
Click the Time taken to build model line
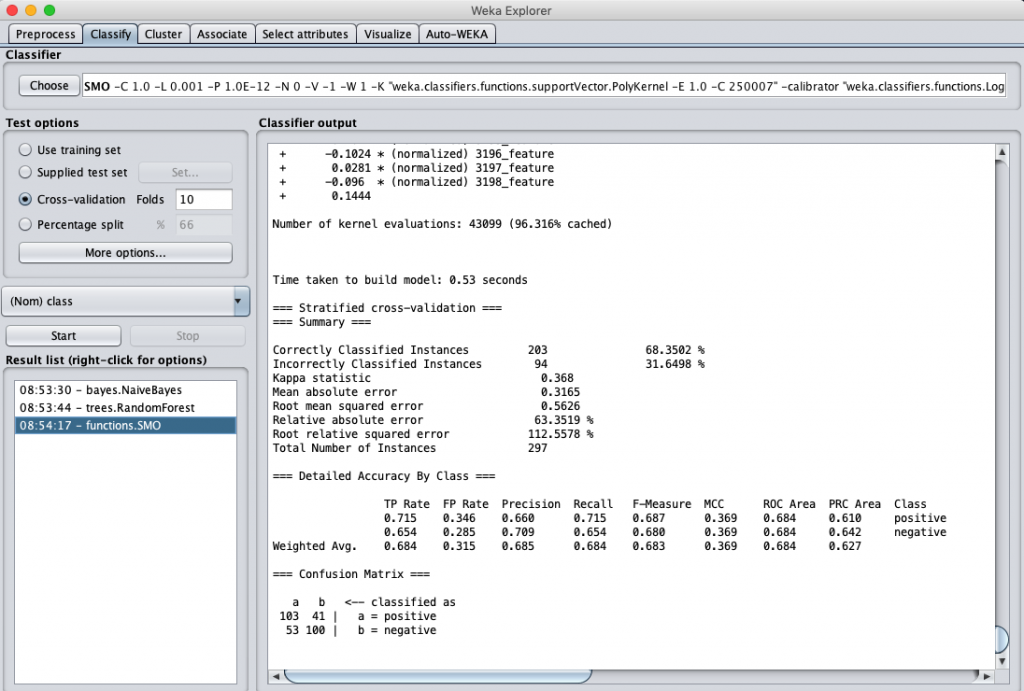pyautogui.click(x=400, y=280)
